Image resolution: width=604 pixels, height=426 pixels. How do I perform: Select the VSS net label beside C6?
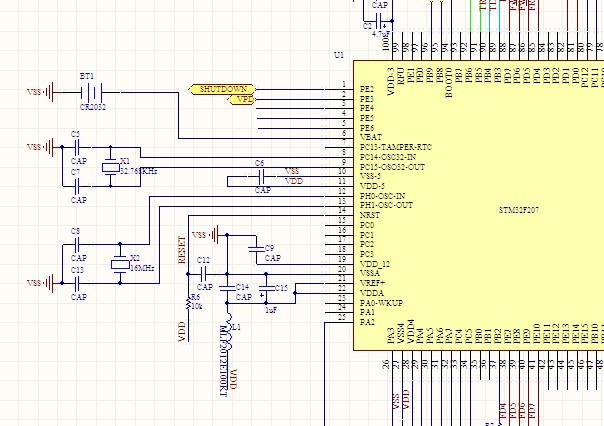pyautogui.click(x=292, y=171)
